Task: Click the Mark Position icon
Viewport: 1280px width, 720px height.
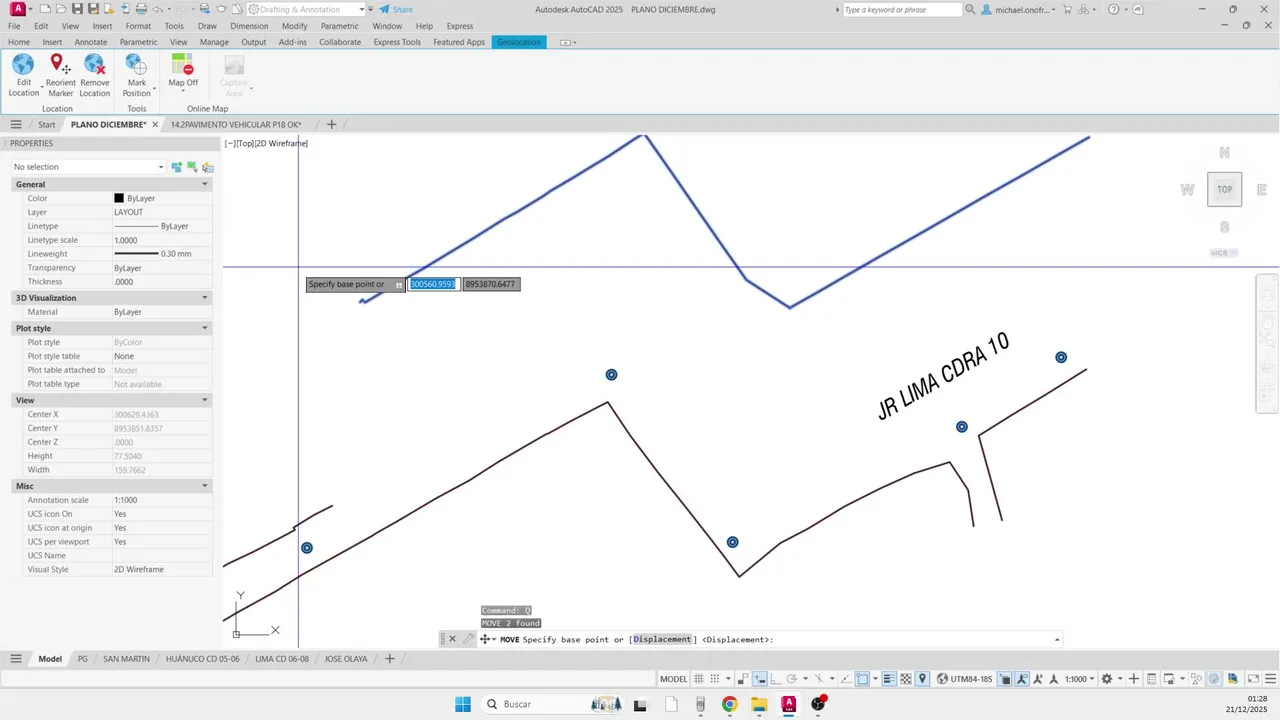Action: coord(136,64)
